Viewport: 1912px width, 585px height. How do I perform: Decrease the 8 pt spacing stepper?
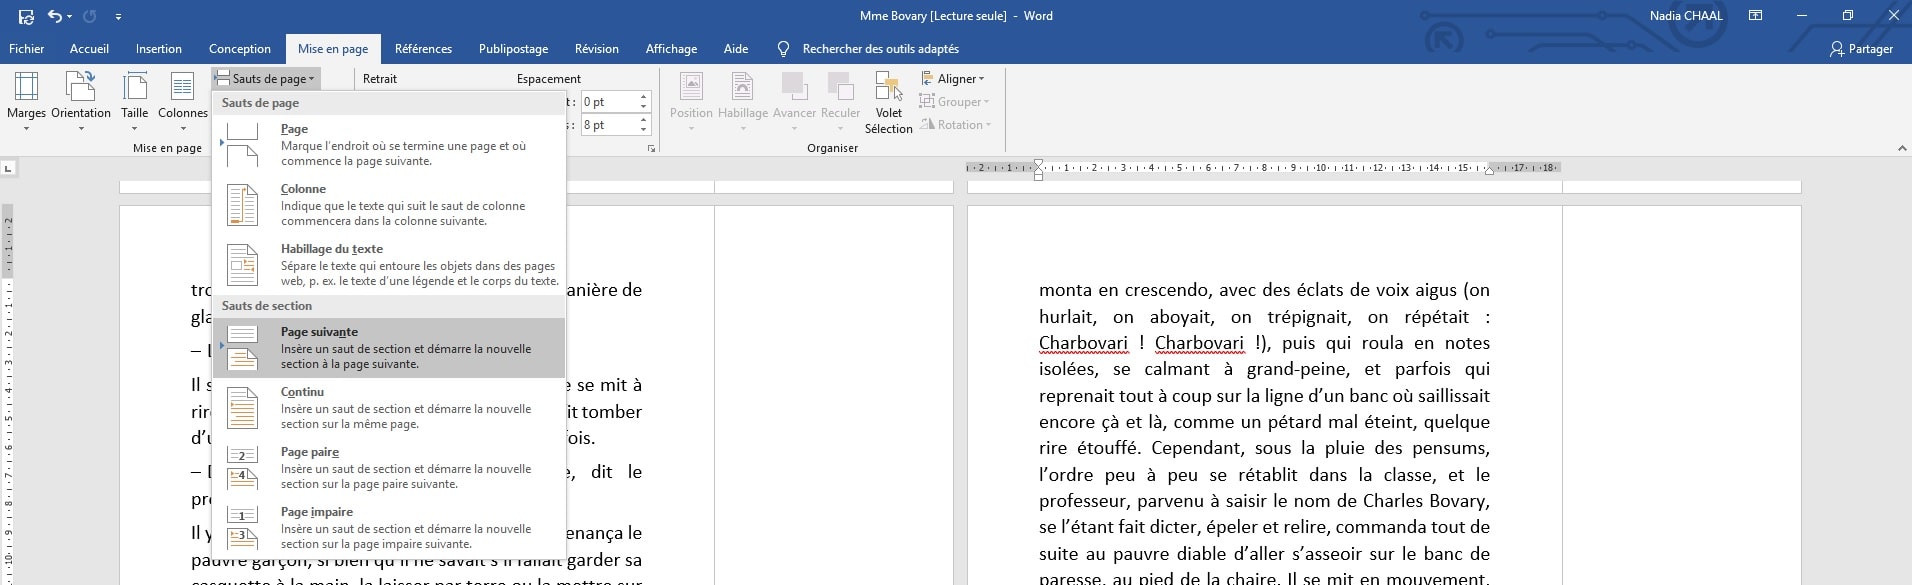click(644, 130)
